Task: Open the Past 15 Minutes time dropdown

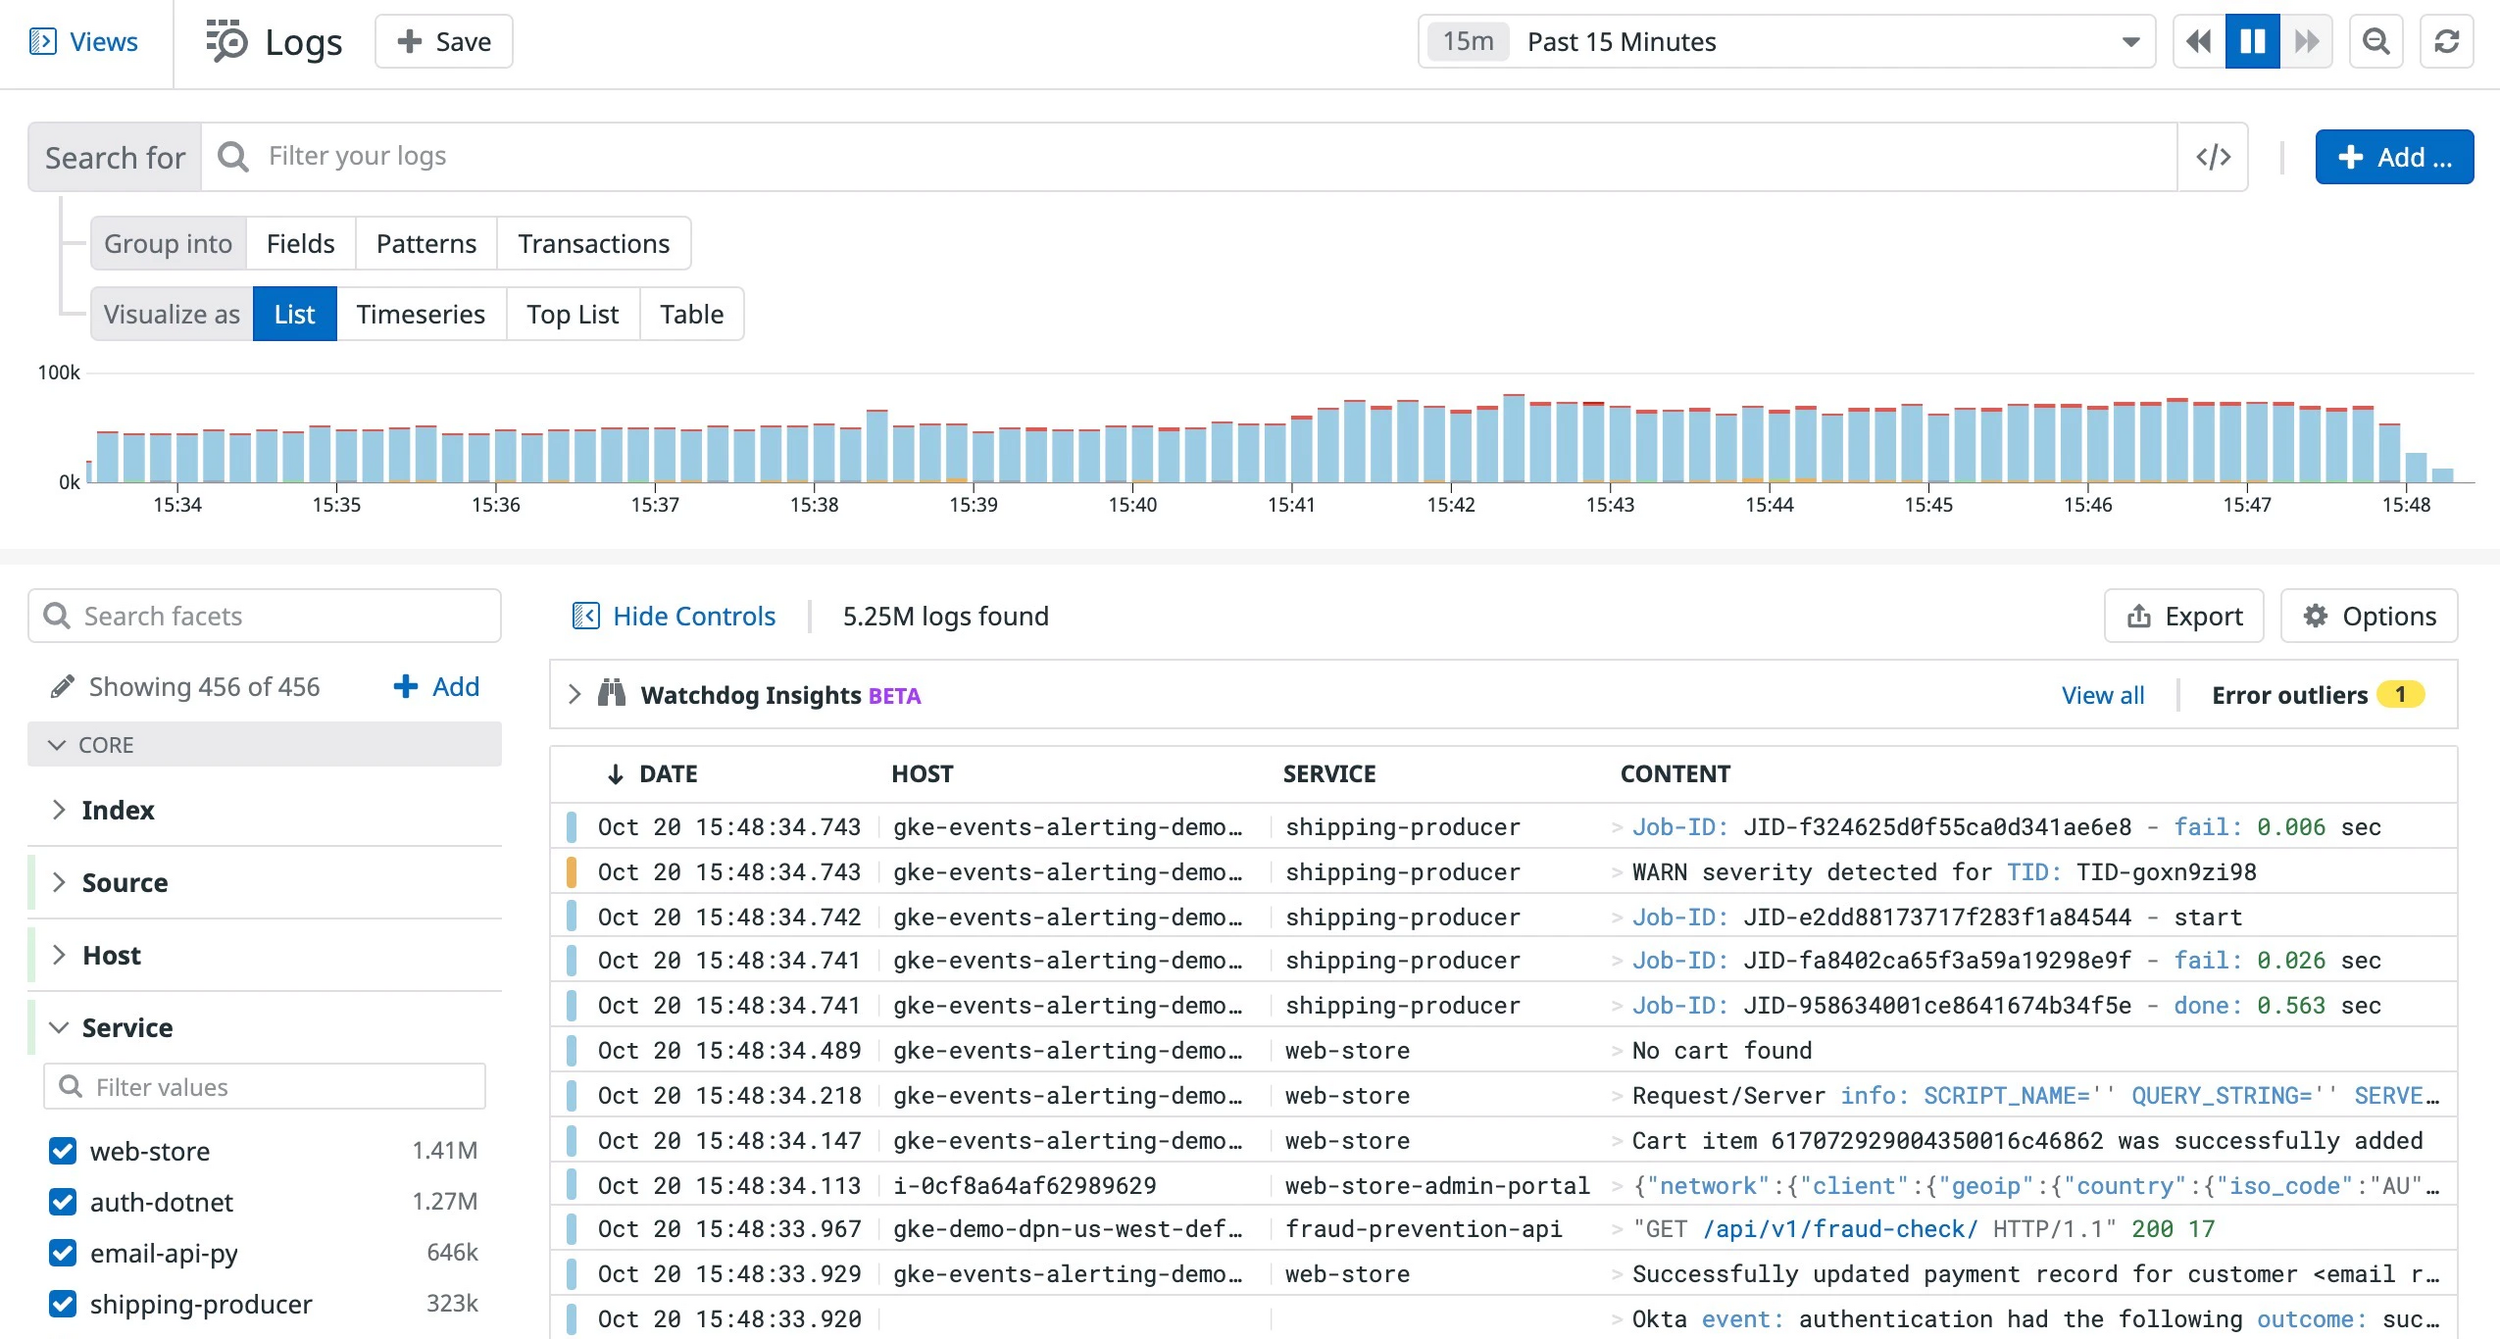Action: tap(1785, 41)
